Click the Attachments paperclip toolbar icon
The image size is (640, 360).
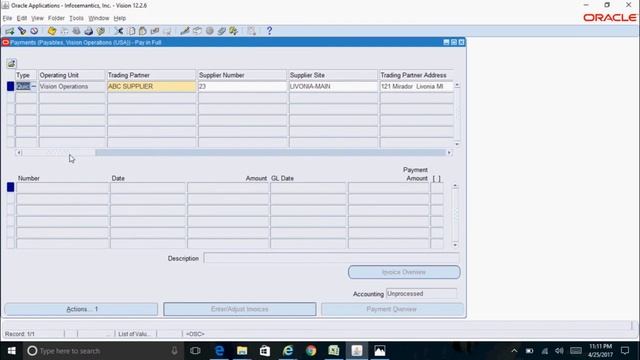click(x=222, y=31)
